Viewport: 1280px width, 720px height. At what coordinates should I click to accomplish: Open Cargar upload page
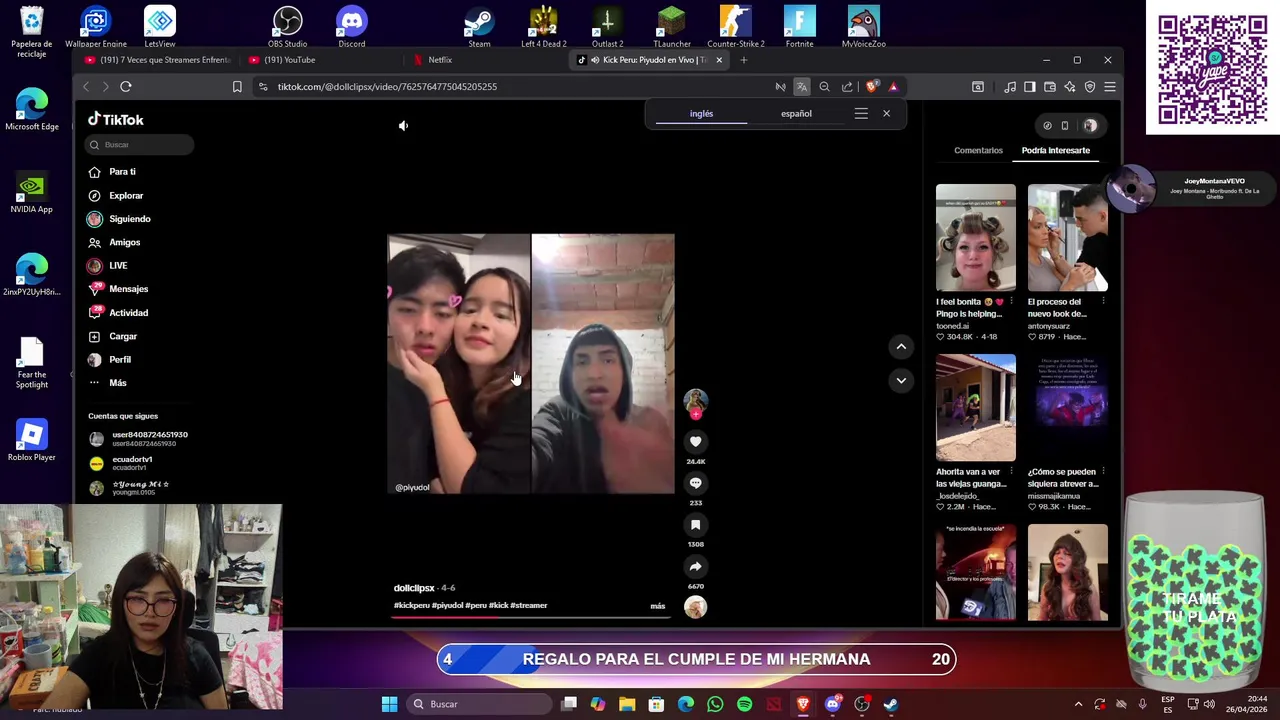pyautogui.click(x=123, y=336)
